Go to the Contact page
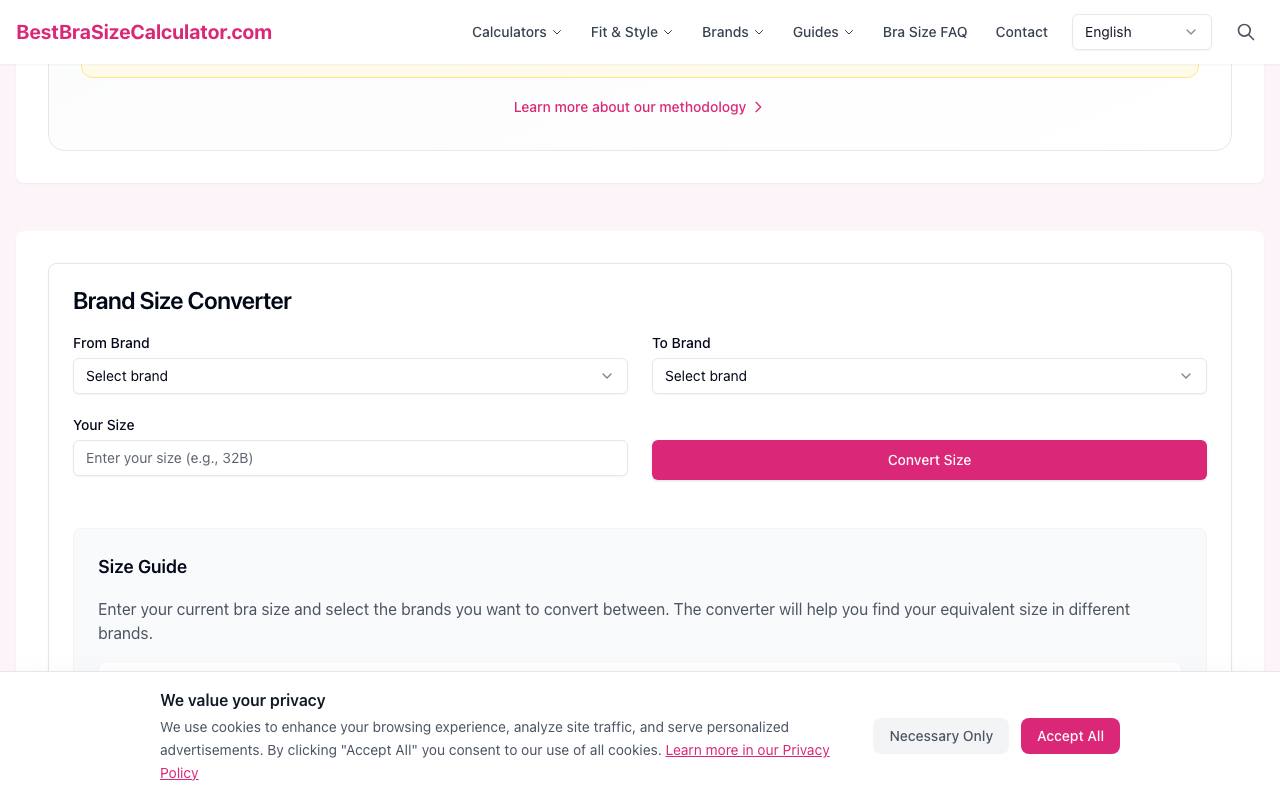This screenshot has width=1280, height=800. pos(1022,32)
